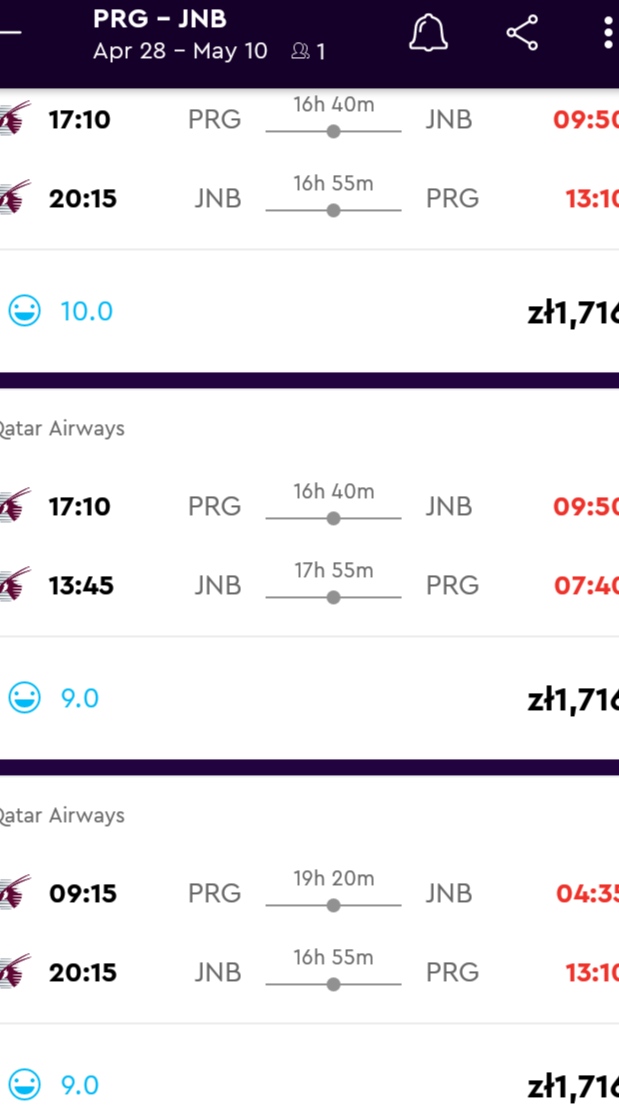Tap the 10.0 rating smiley face
The width and height of the screenshot is (619, 1106).
25,310
